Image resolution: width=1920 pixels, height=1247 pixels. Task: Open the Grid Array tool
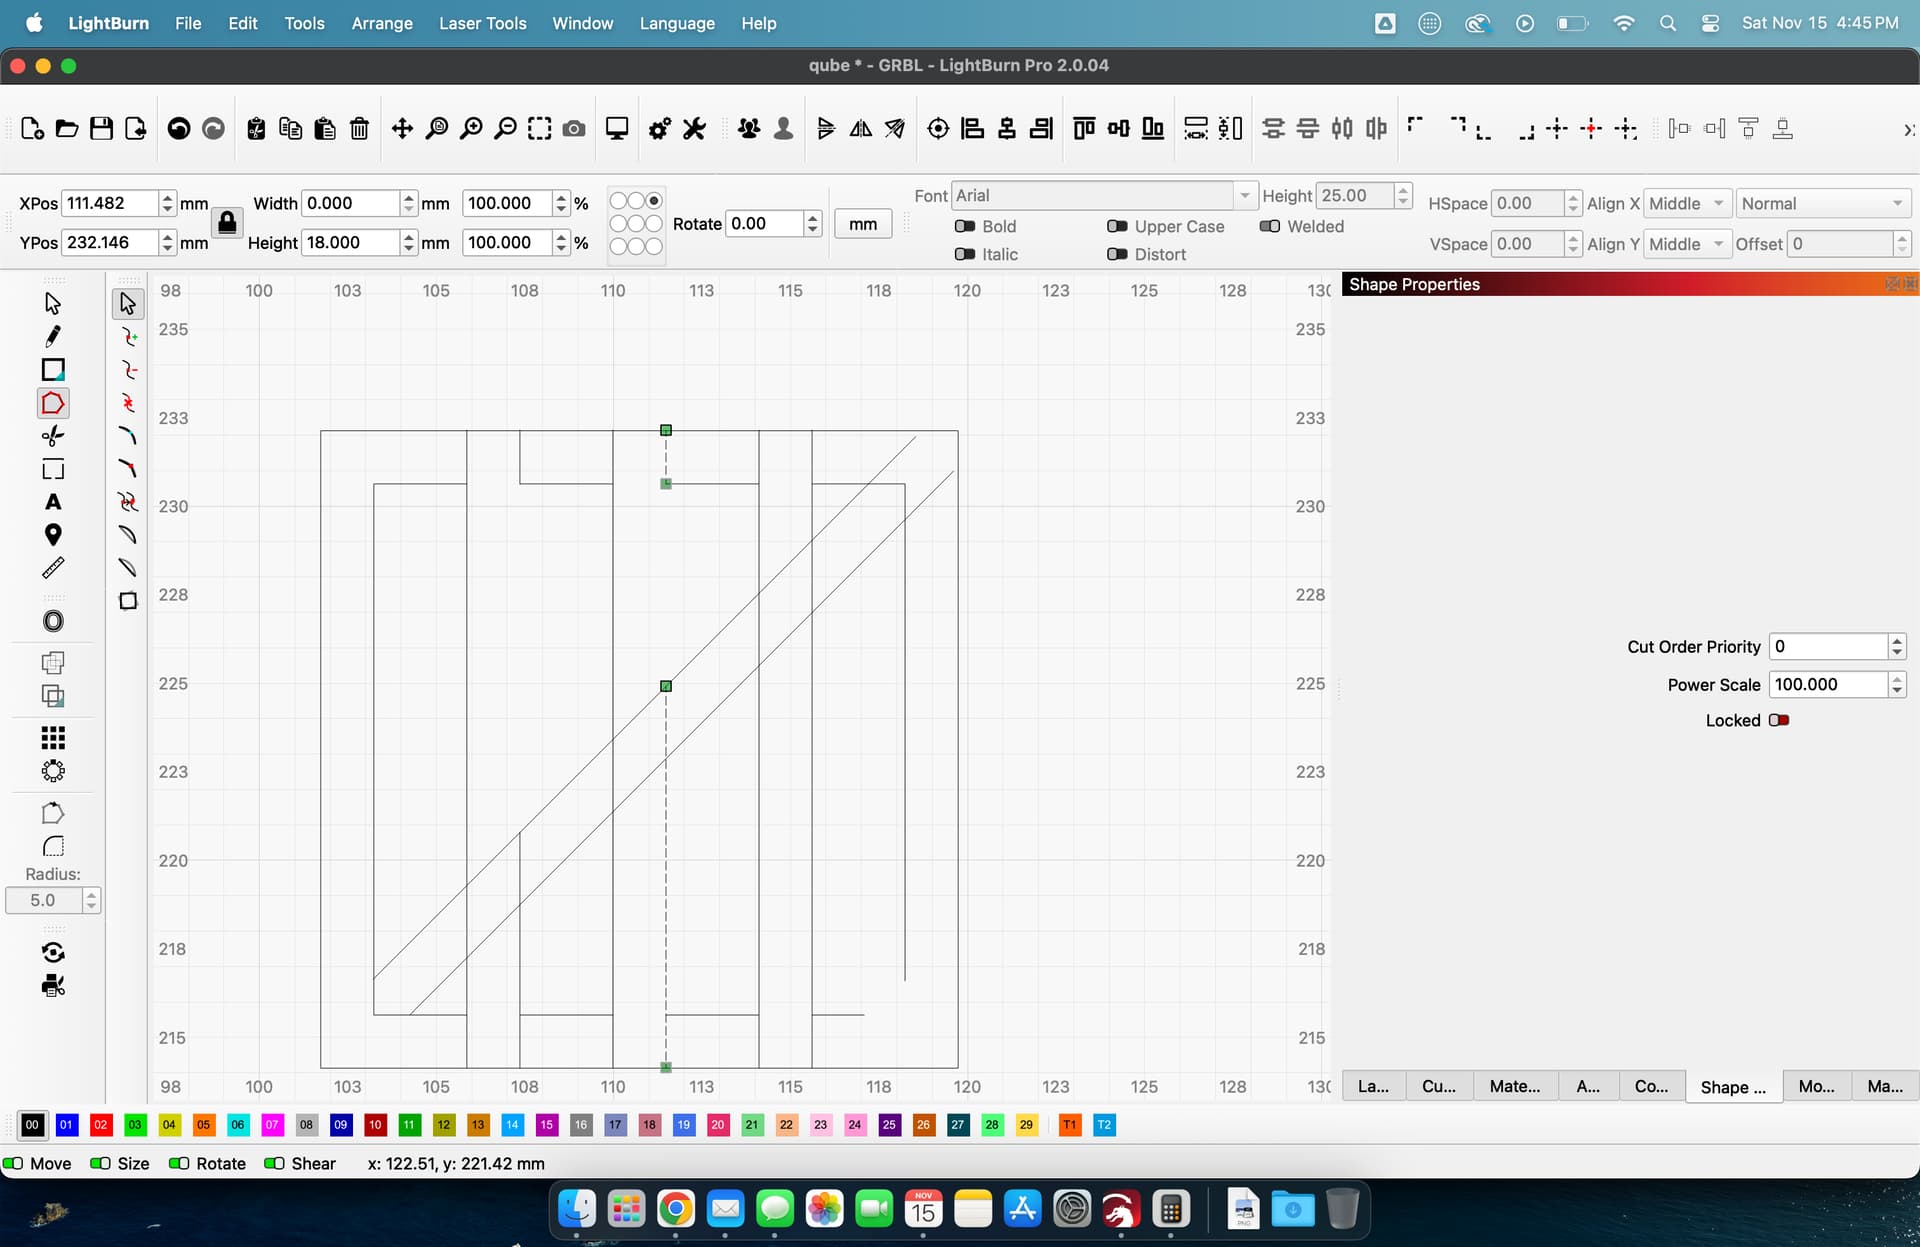pyautogui.click(x=53, y=738)
